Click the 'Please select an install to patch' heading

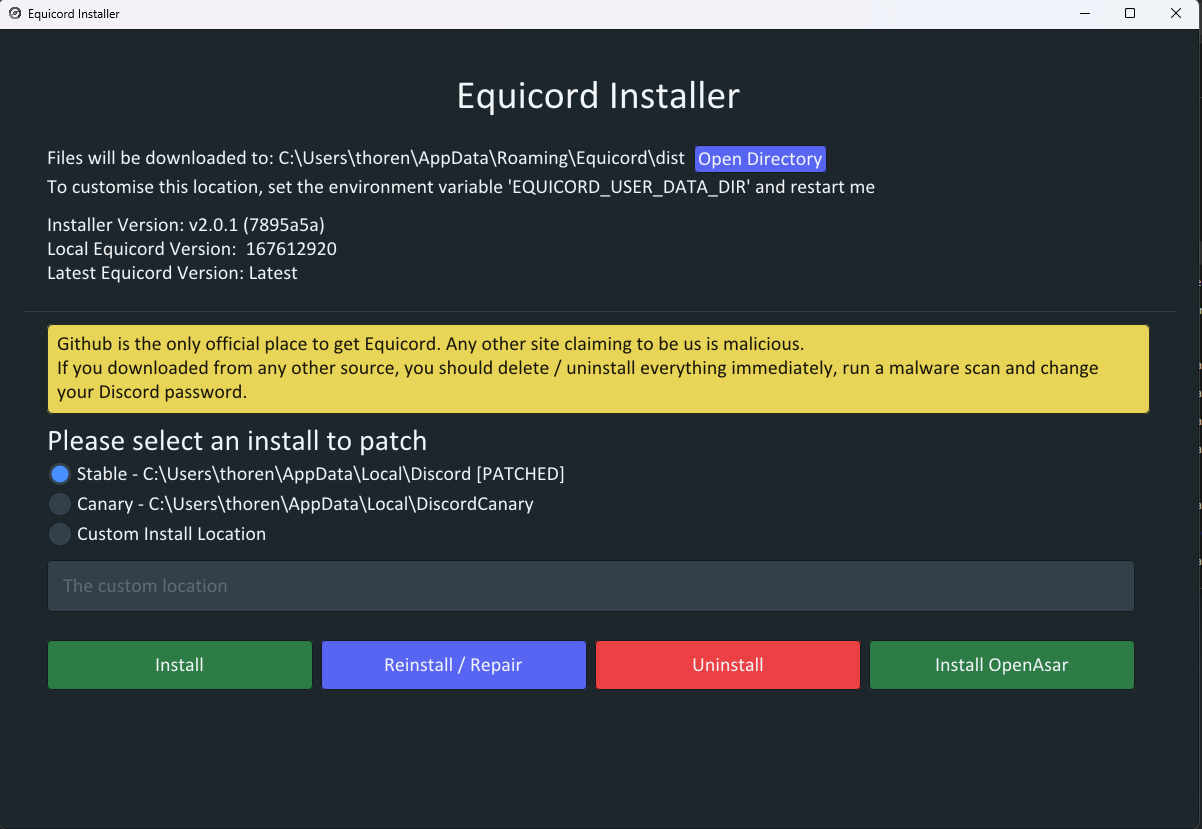(x=237, y=441)
